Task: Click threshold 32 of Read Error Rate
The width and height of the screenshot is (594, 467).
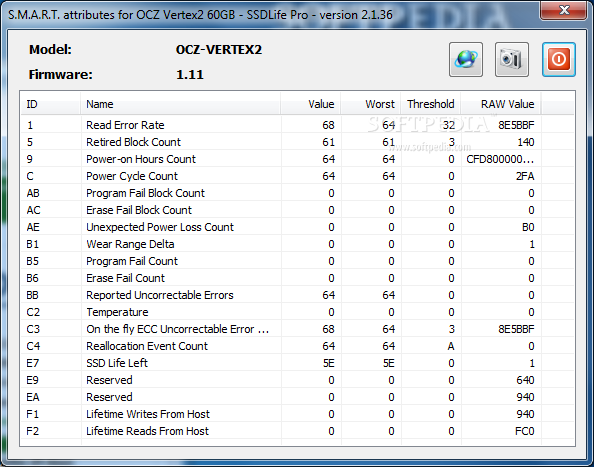Action: 449,125
